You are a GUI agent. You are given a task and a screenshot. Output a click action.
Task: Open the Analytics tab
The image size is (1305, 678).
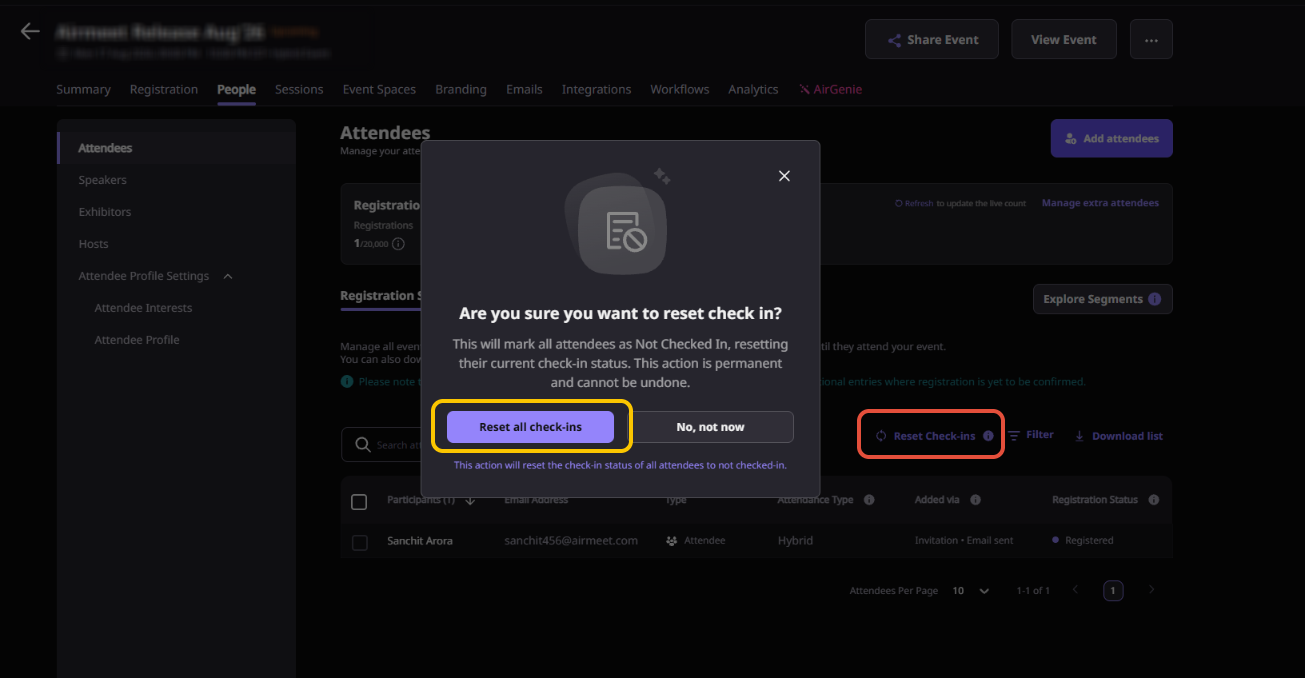click(753, 89)
